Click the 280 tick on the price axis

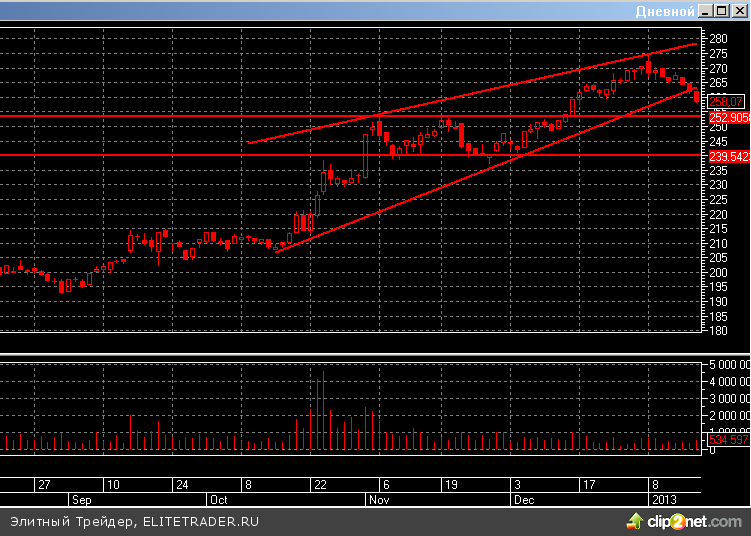click(x=720, y=38)
